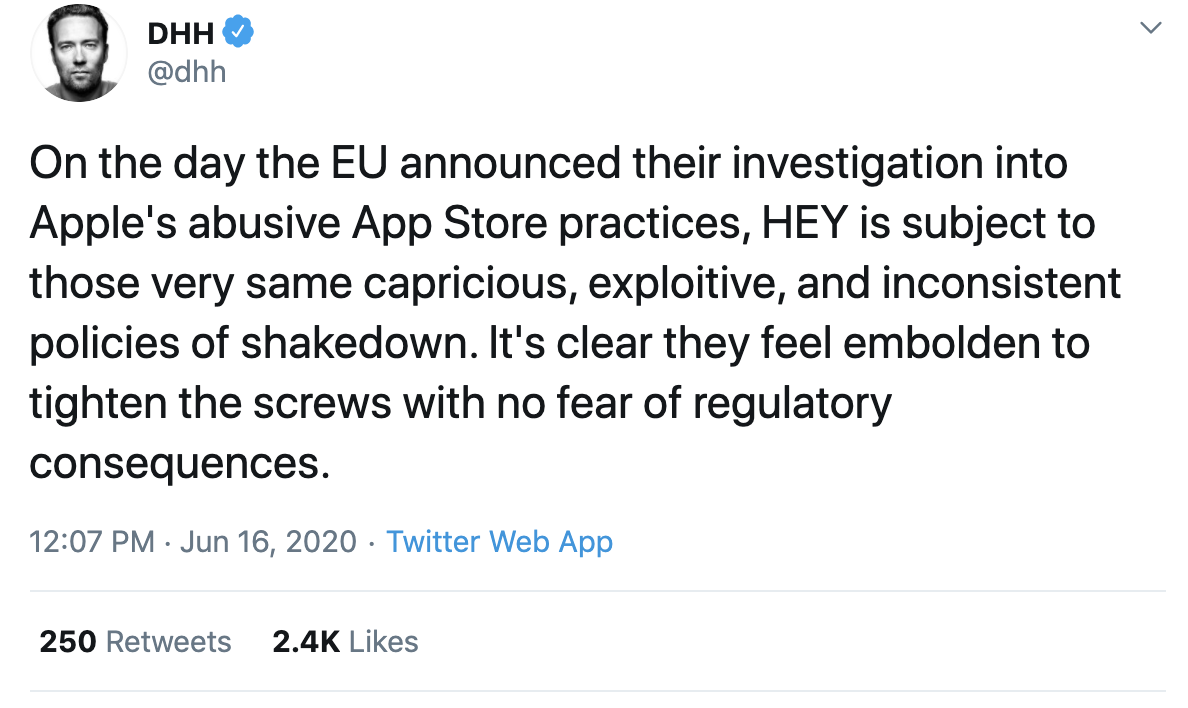Click the 12:07 PM timestamp
Screen dimensions: 1188x708
92,542
